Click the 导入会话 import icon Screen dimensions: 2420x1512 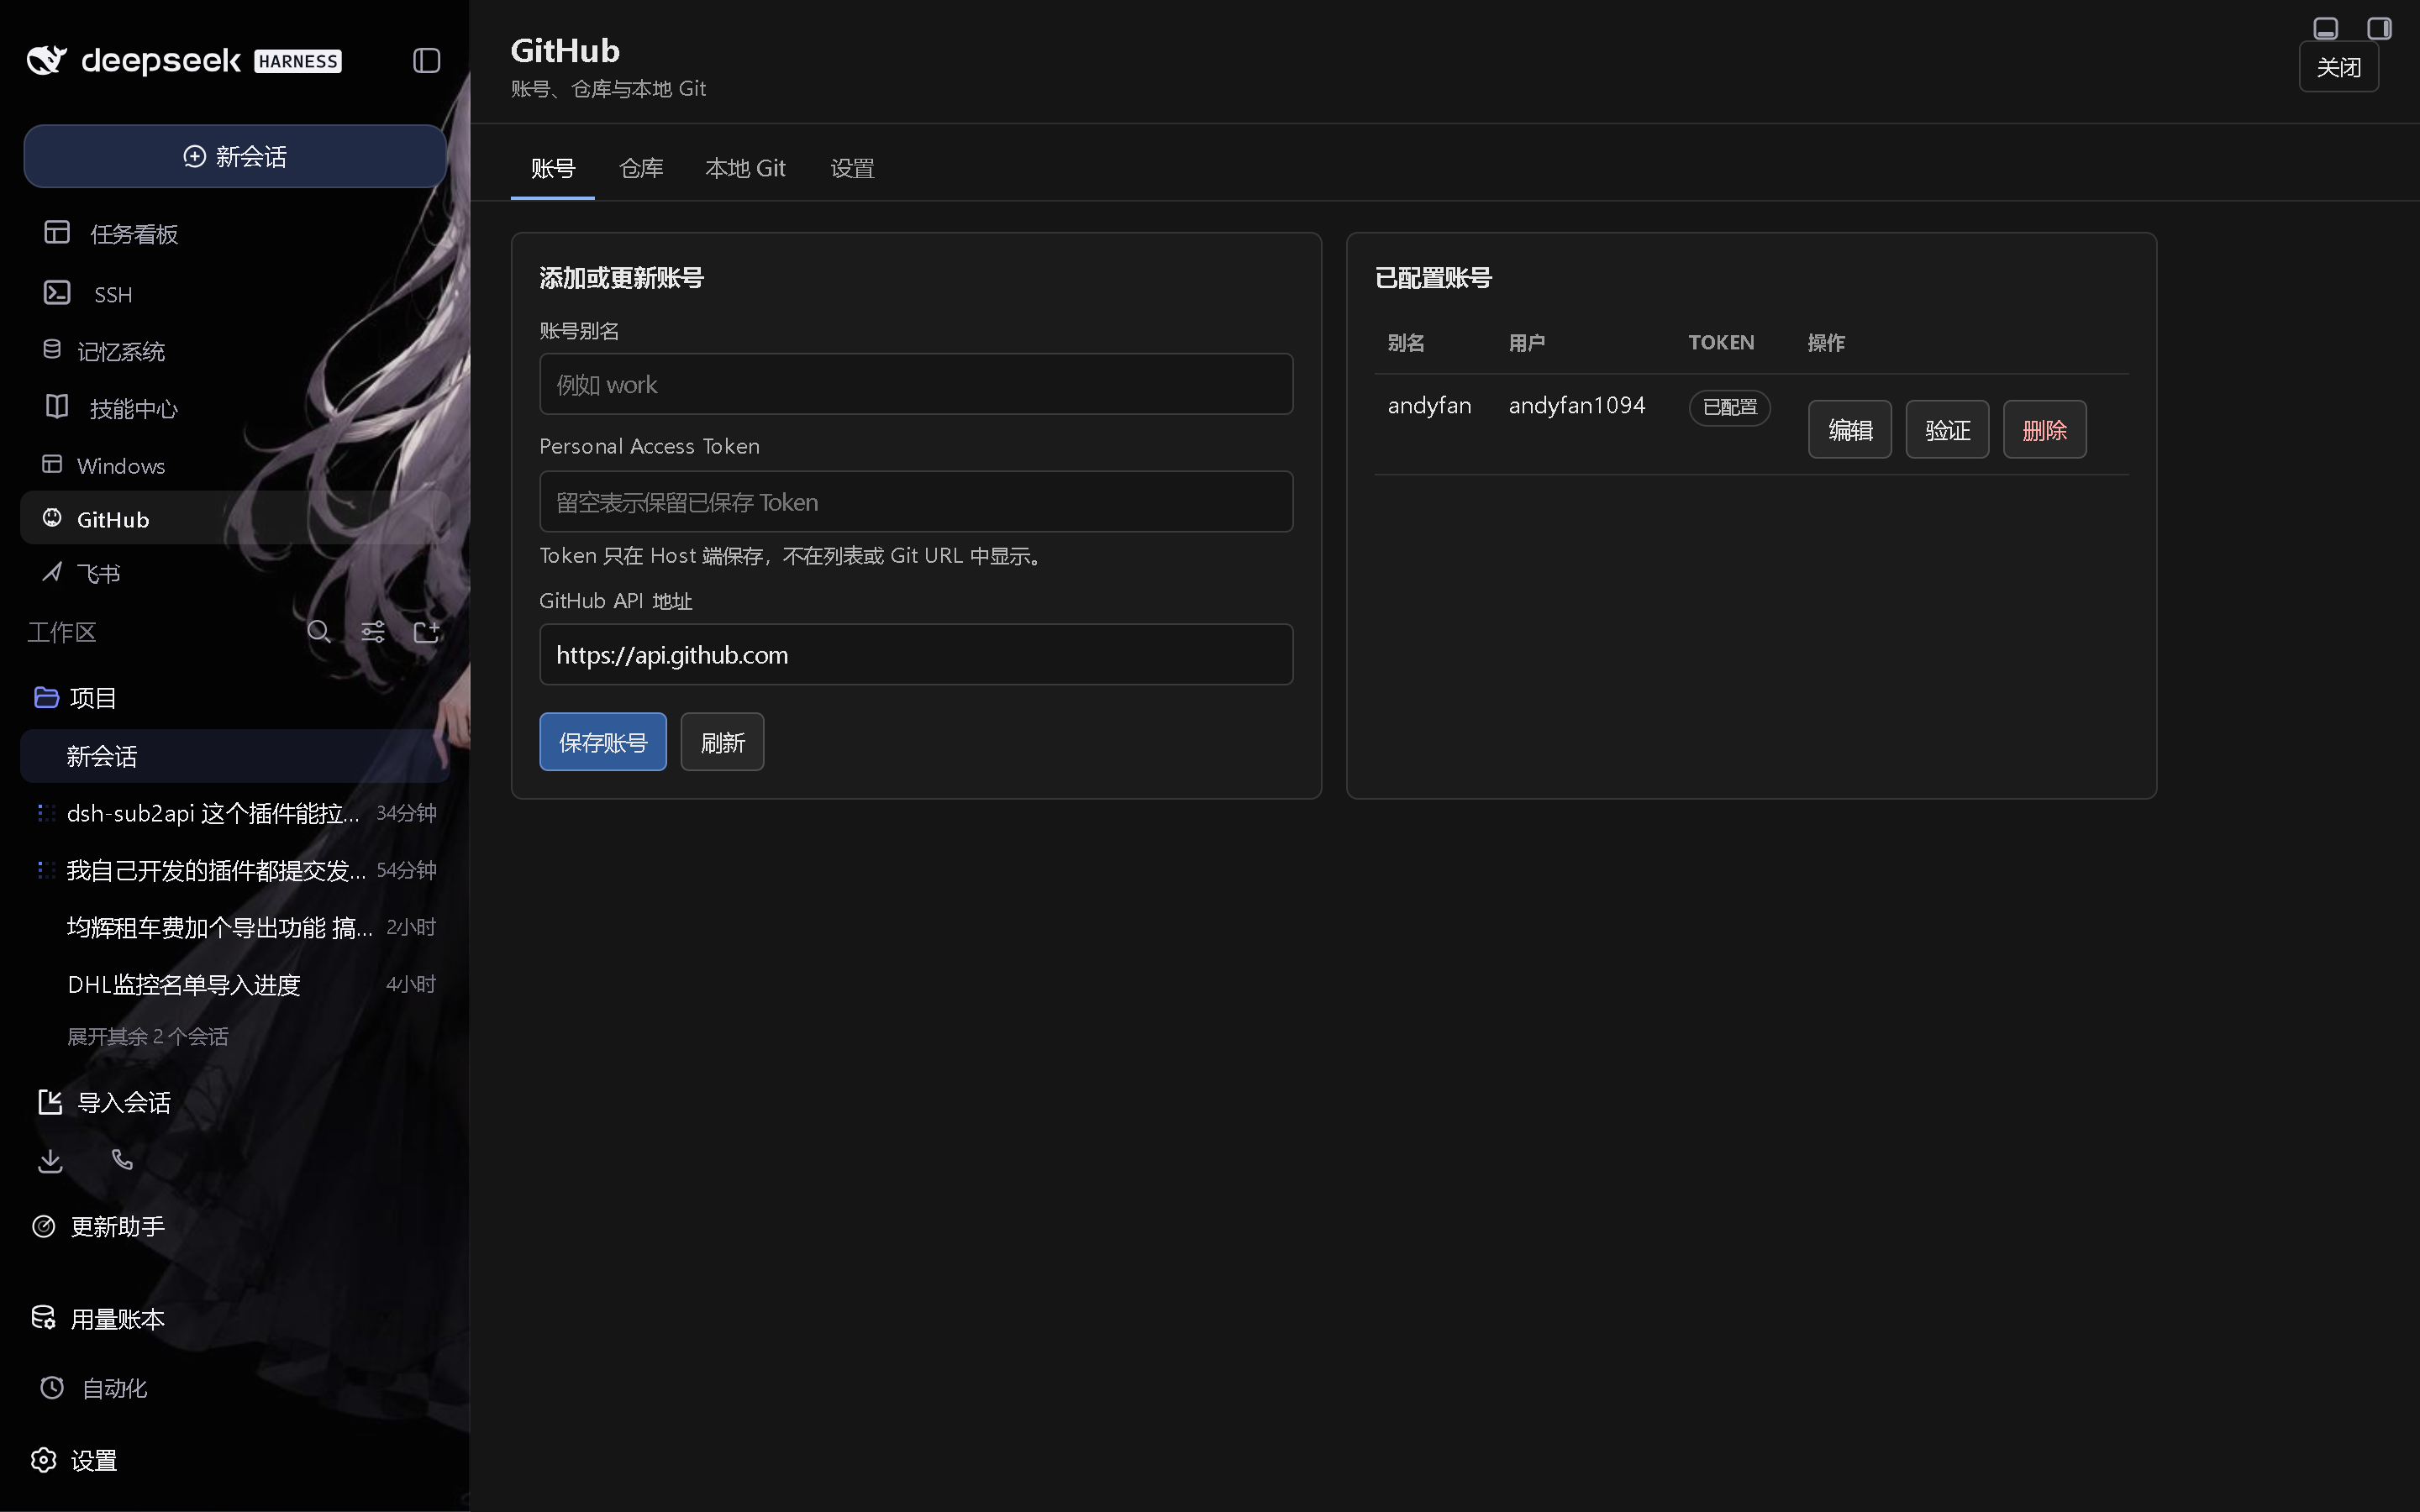[x=50, y=1102]
